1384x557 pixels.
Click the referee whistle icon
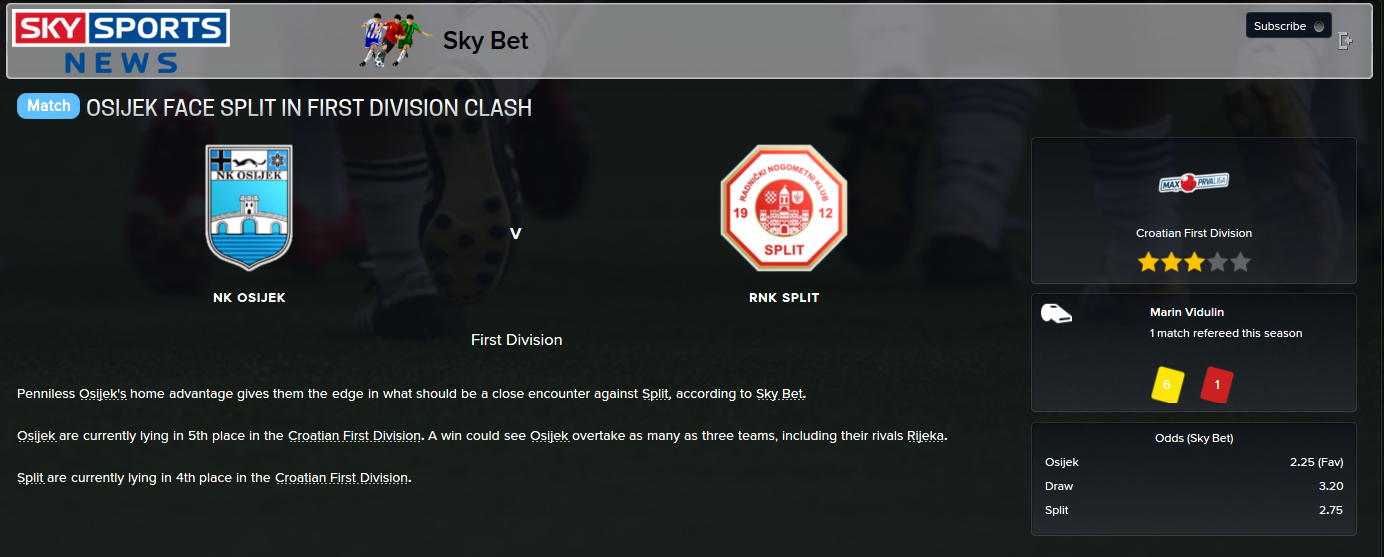(1056, 314)
